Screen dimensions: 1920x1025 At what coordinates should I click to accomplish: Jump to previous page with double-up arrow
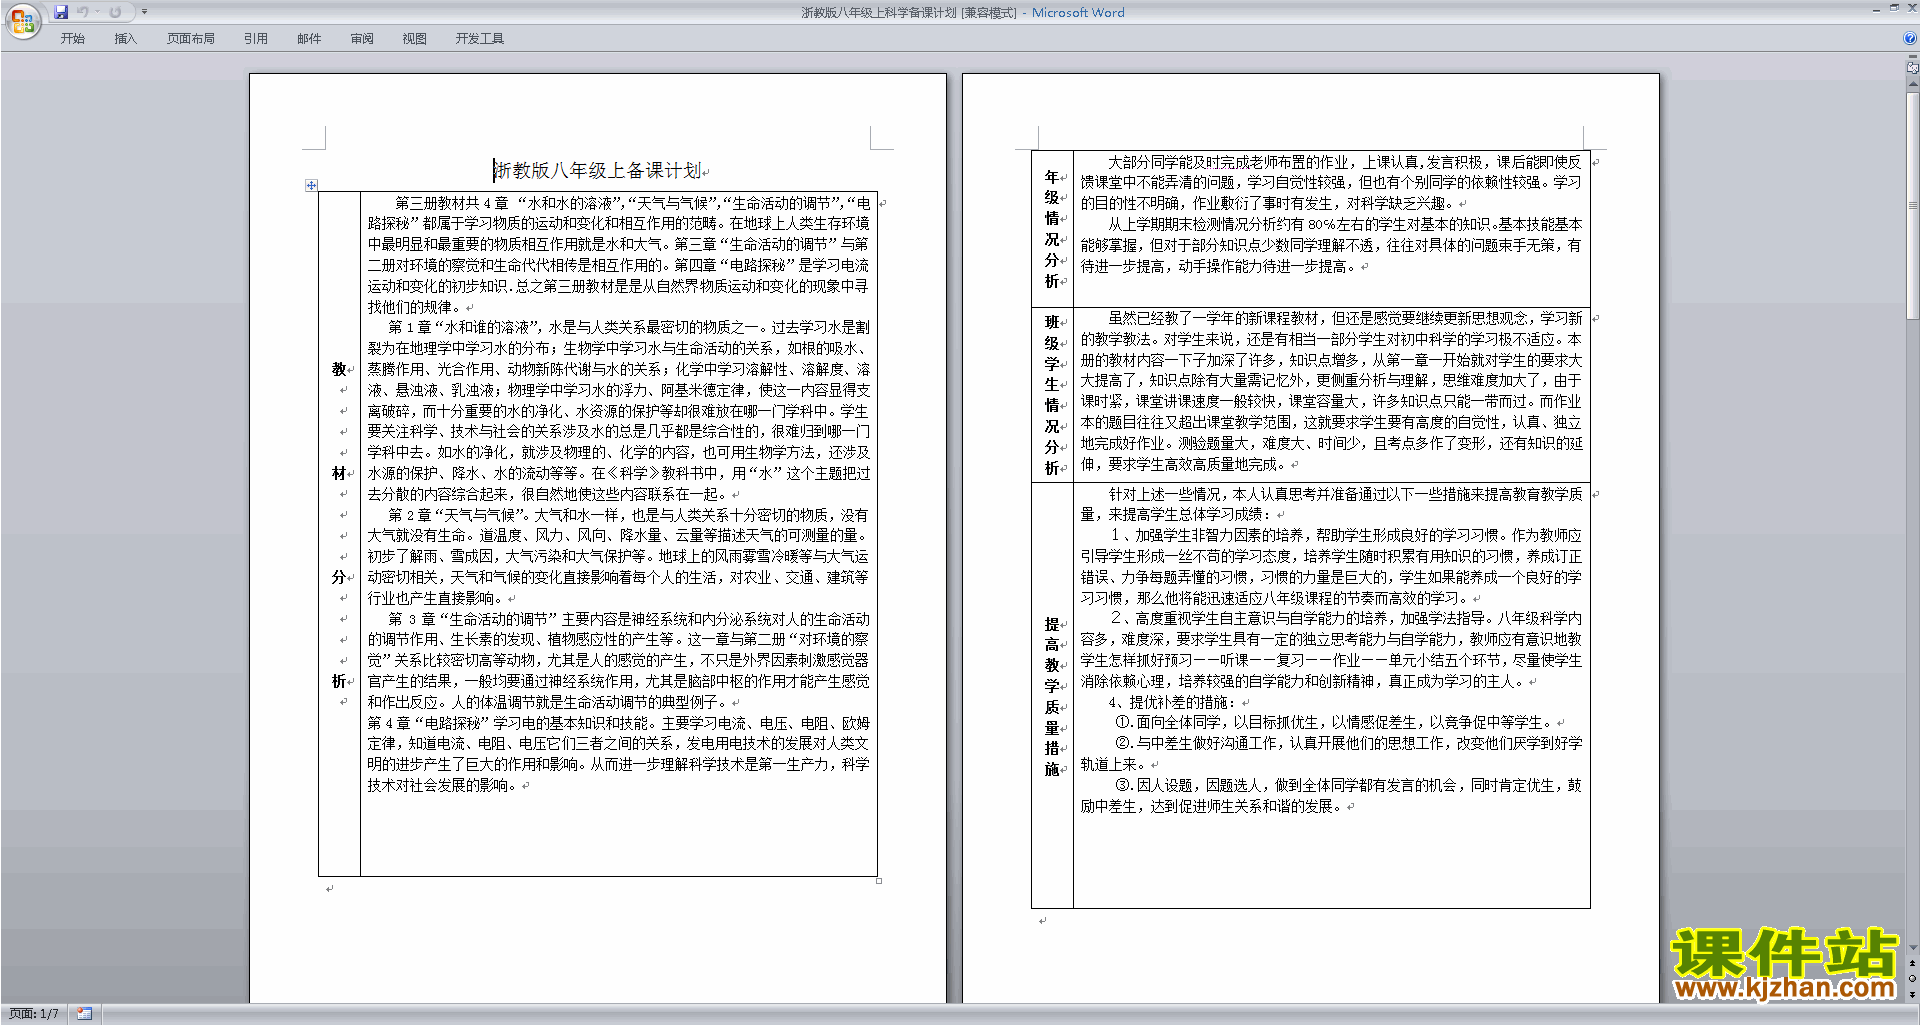[x=1913, y=964]
